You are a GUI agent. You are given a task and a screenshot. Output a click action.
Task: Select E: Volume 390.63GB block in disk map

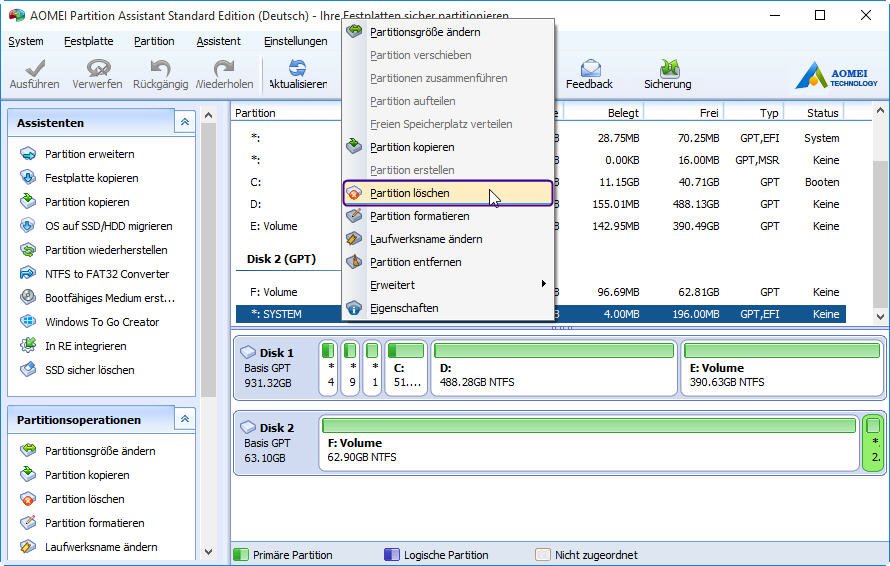tap(782, 367)
